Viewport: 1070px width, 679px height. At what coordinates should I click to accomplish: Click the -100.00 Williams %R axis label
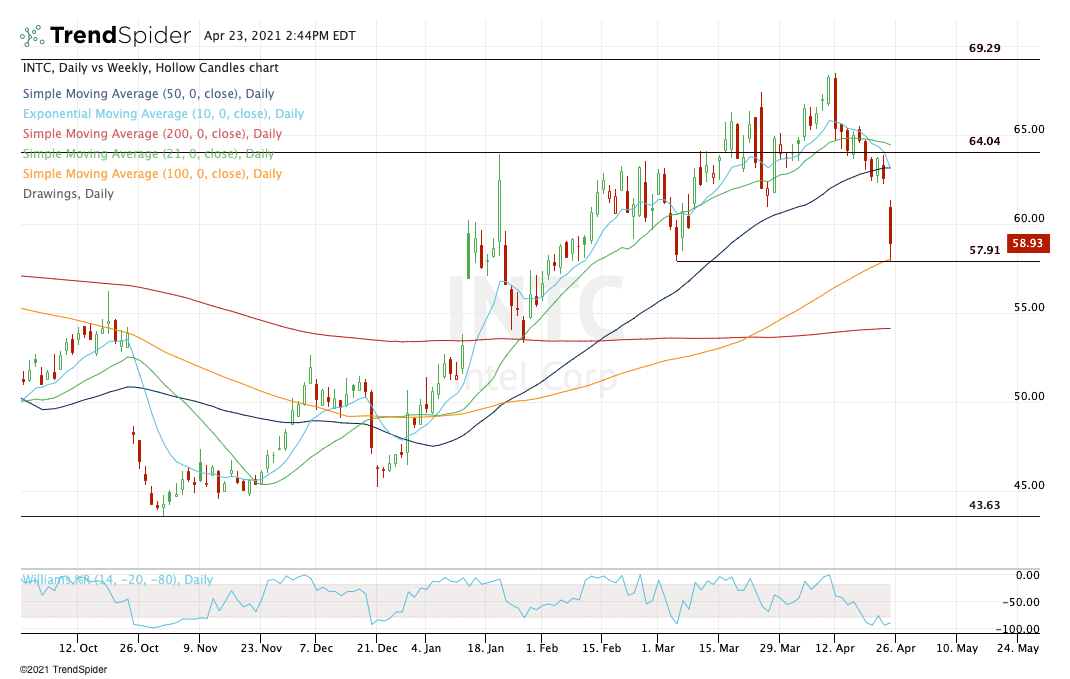(1017, 629)
